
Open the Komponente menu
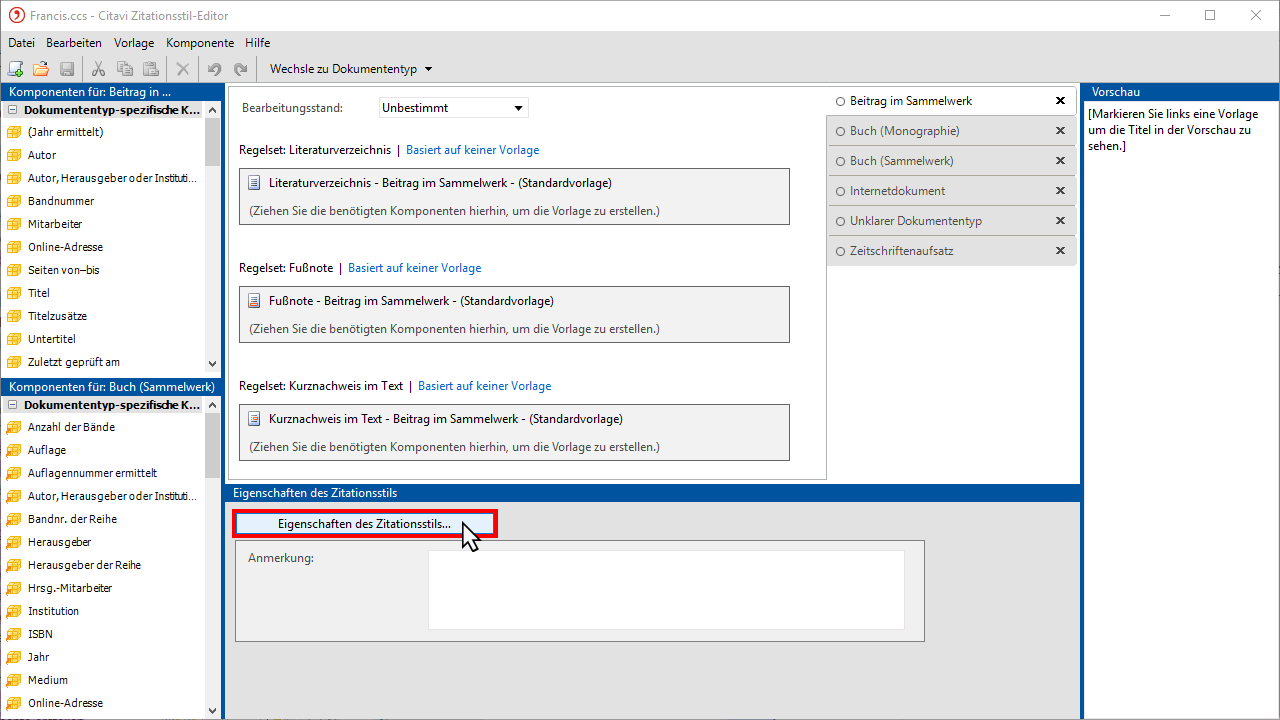[x=200, y=43]
